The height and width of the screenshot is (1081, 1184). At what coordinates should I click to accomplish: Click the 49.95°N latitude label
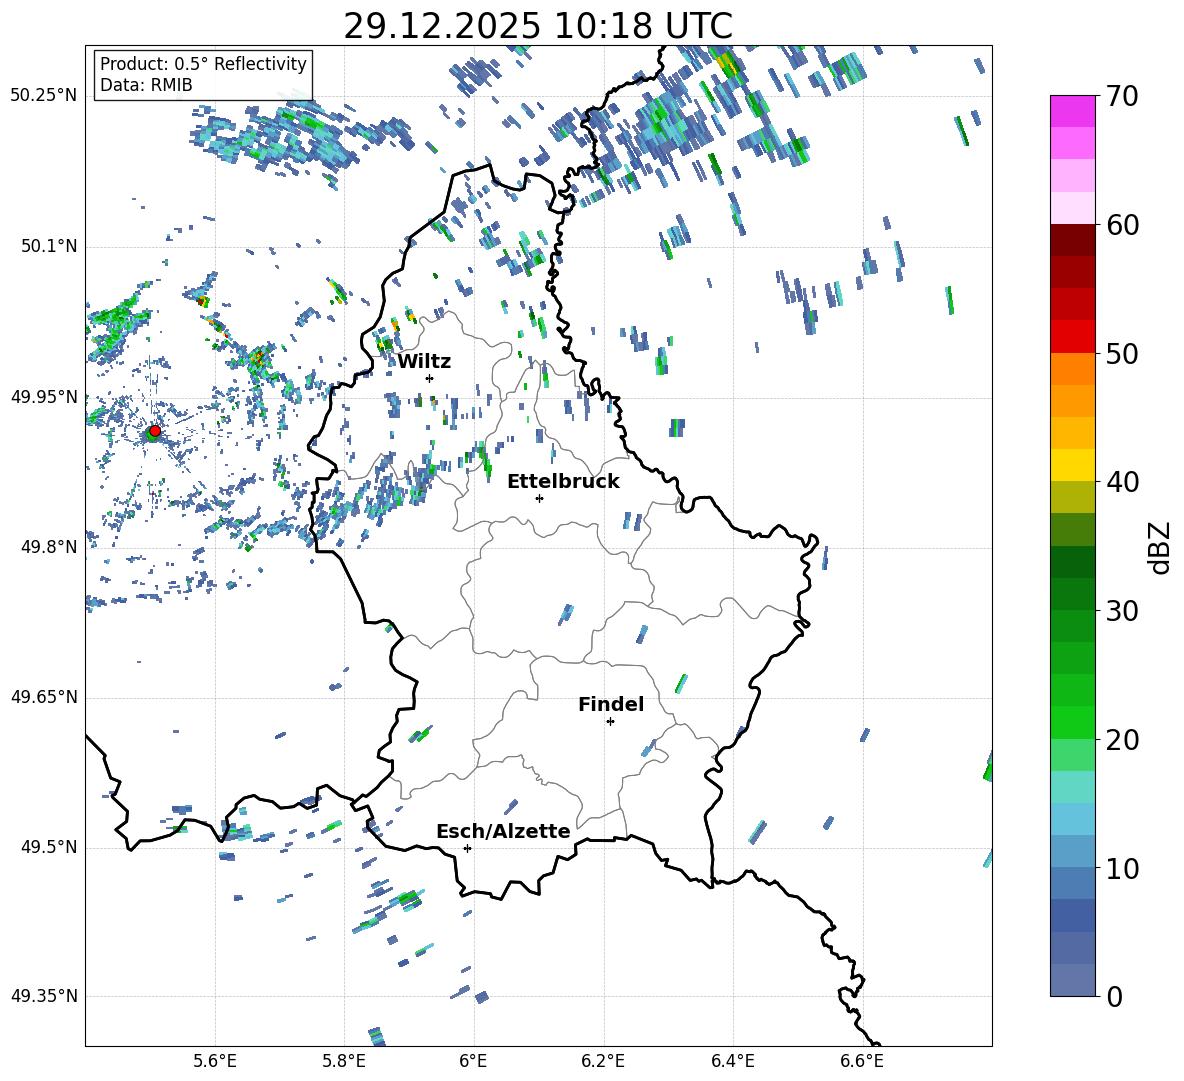tap(44, 397)
